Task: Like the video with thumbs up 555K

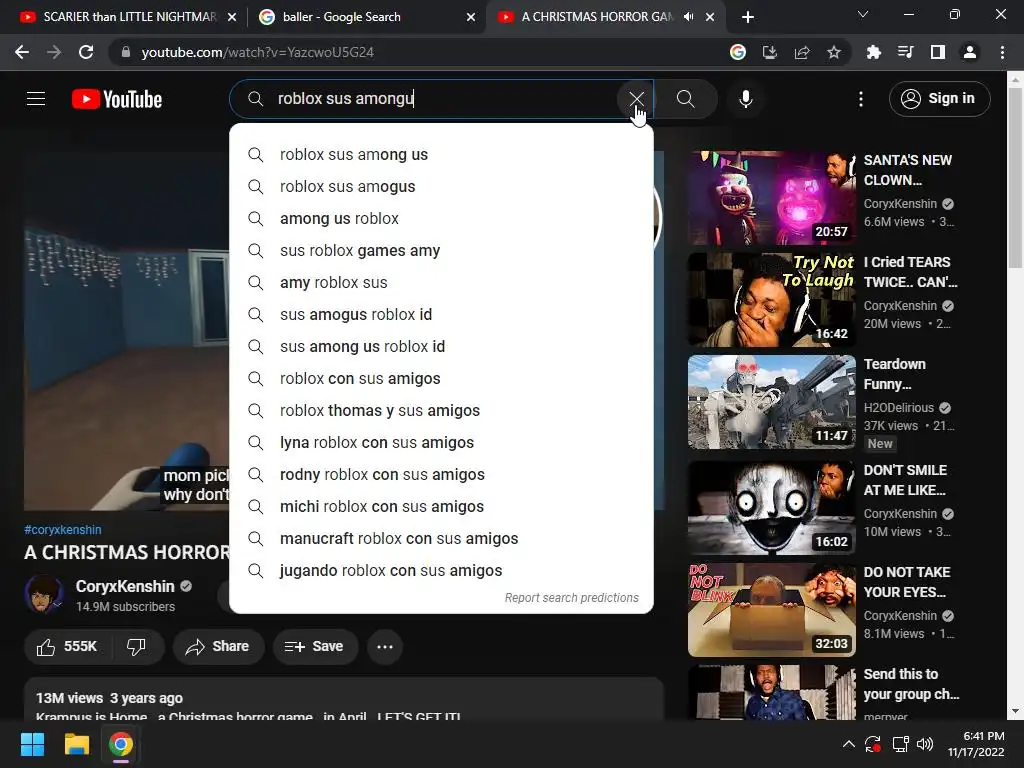Action: click(67, 647)
